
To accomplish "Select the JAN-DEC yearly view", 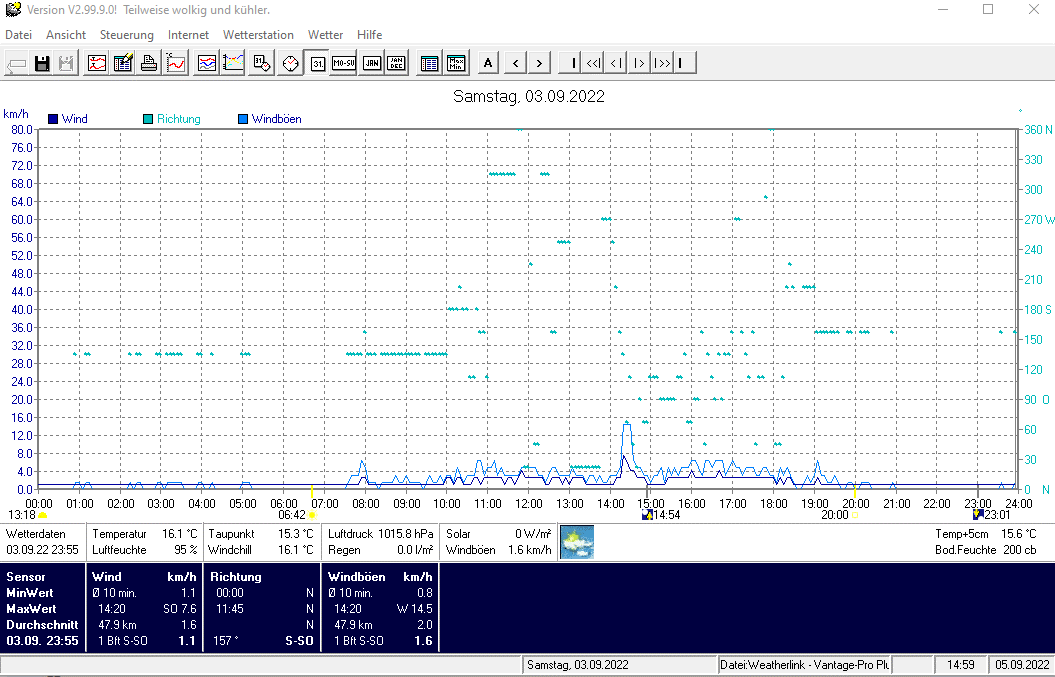I will tap(397, 63).
